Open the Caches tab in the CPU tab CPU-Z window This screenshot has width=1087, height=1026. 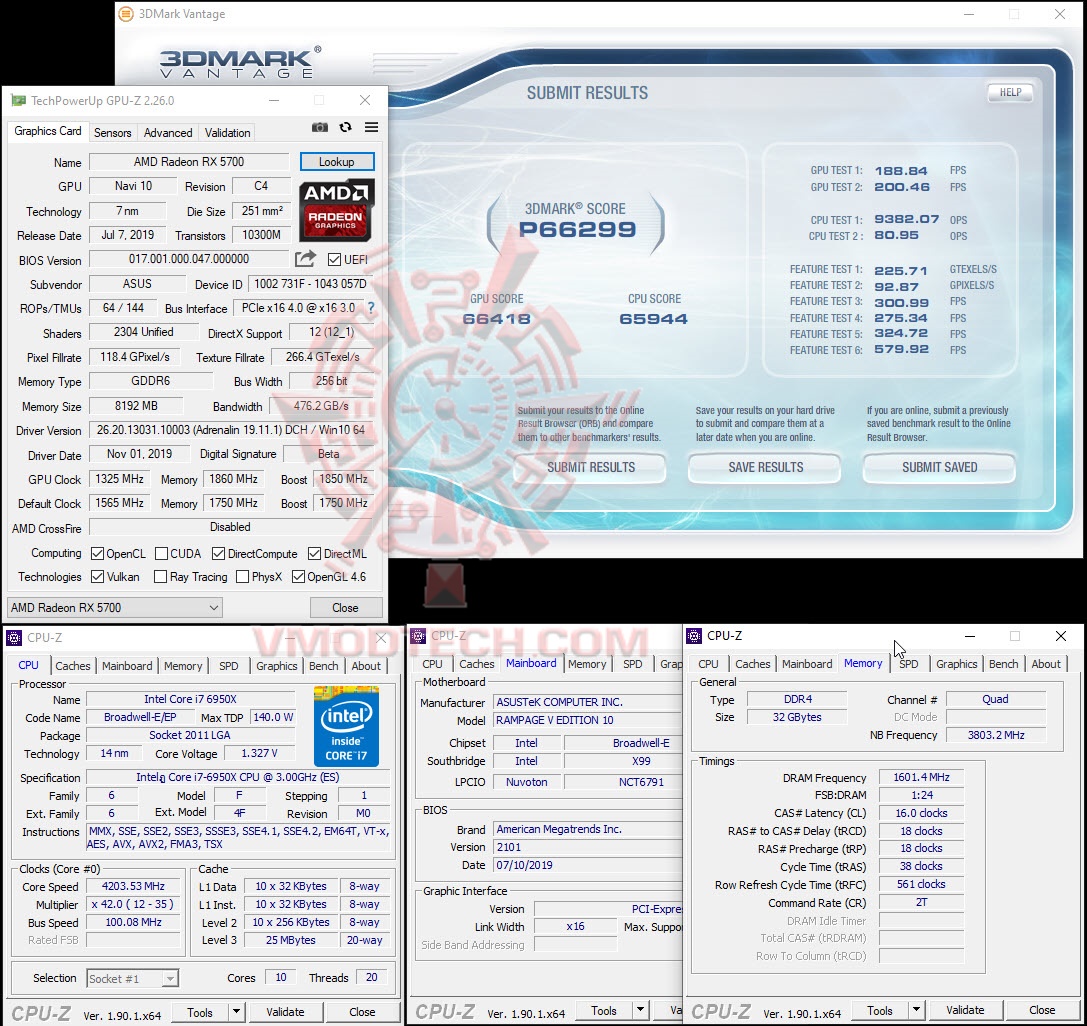point(73,666)
